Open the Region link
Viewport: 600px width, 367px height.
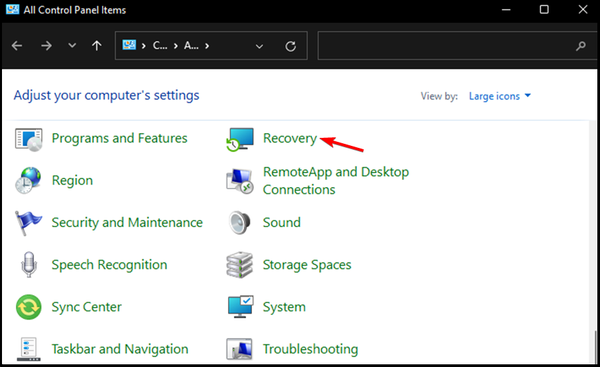[72, 180]
